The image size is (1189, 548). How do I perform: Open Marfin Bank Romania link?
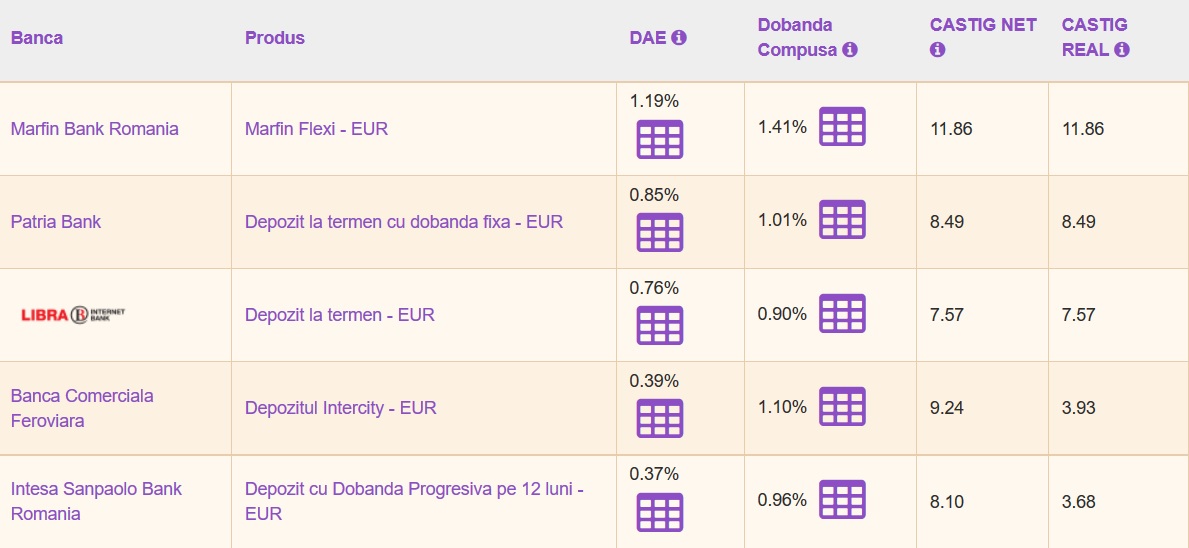(95, 129)
